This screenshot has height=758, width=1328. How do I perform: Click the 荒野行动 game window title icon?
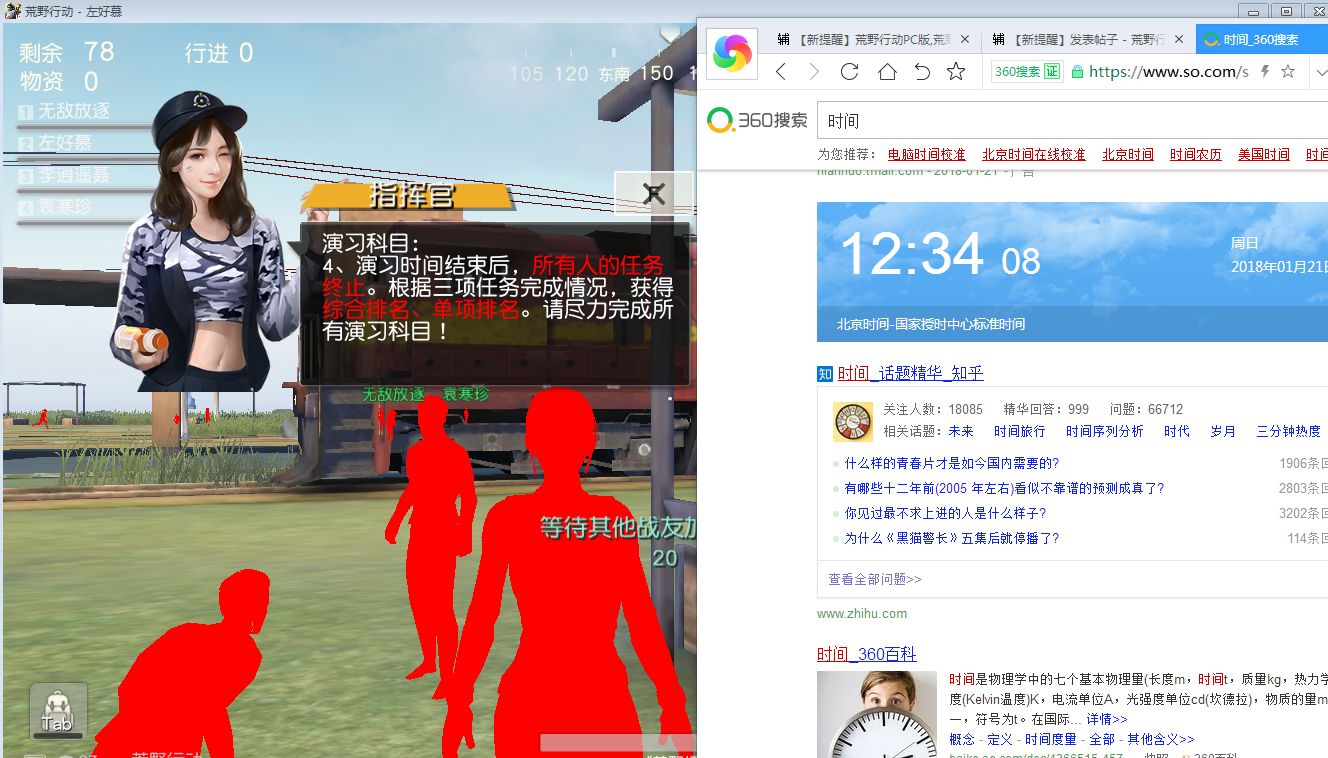click(12, 11)
